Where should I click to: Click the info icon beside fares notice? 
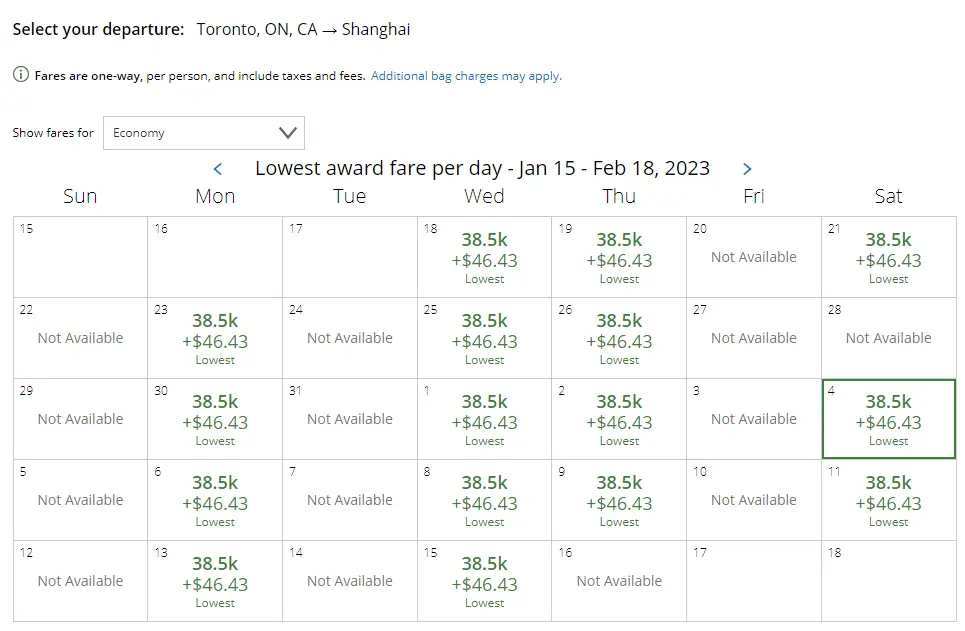click(21, 75)
